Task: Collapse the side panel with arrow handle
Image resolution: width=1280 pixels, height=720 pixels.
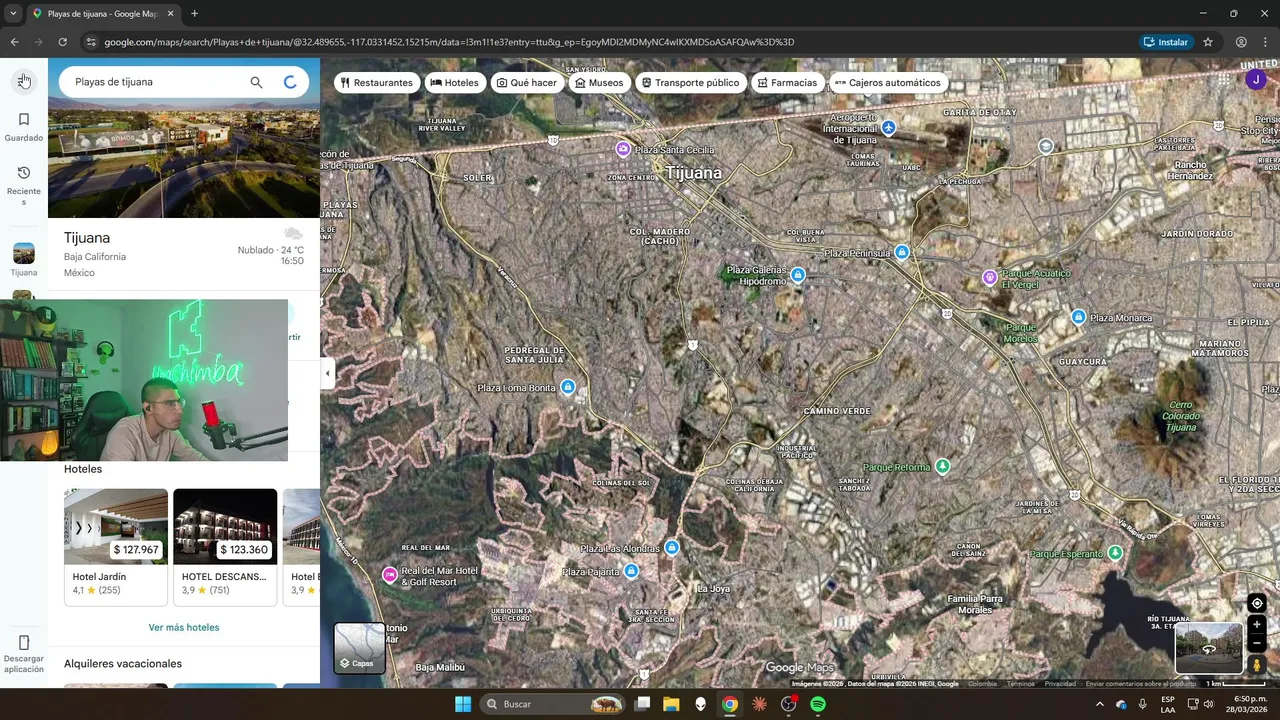Action: (327, 374)
